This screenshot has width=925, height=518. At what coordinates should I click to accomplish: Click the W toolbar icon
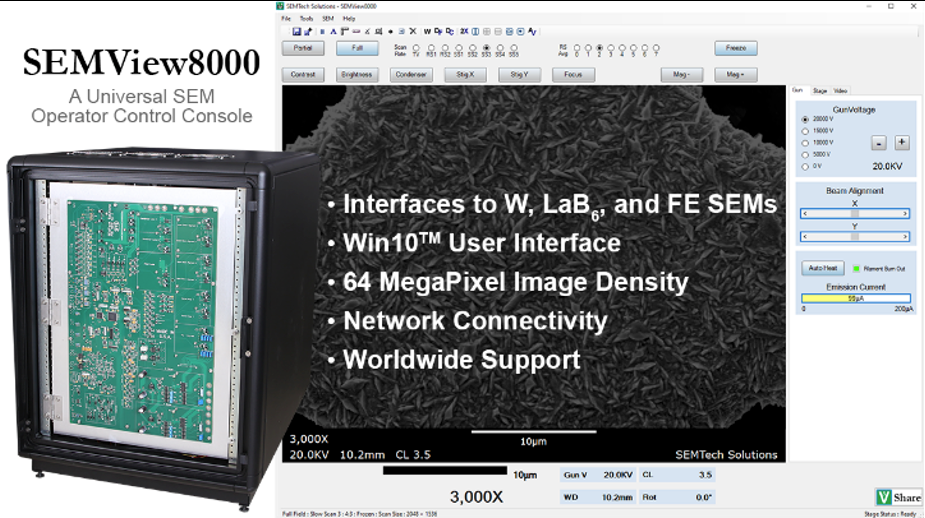pos(427,31)
